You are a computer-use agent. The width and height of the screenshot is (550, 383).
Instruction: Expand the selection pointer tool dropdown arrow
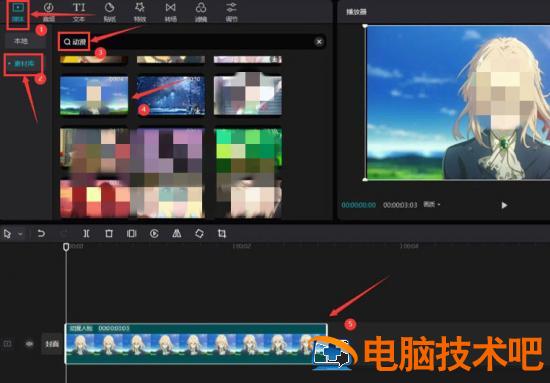[20, 234]
